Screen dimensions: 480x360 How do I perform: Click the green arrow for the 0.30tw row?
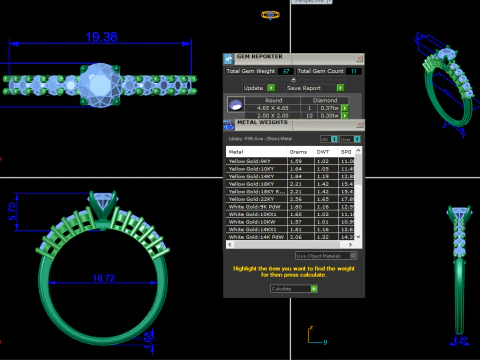(345, 115)
